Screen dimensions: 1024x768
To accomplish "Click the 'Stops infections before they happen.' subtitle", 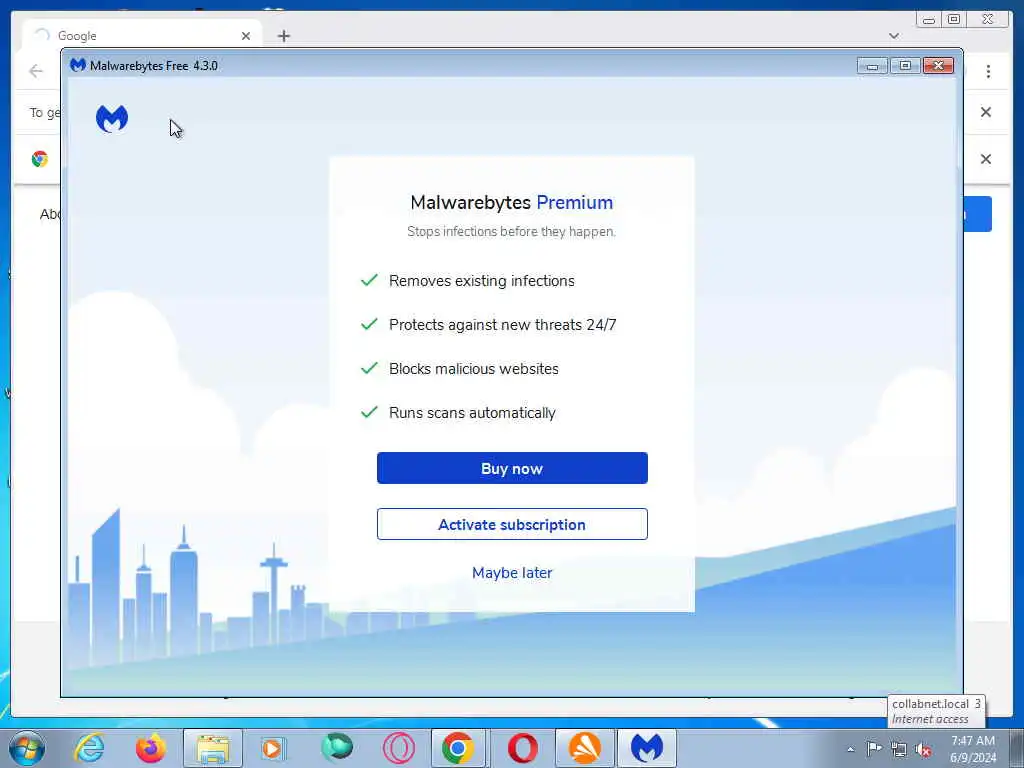I will point(511,231).
